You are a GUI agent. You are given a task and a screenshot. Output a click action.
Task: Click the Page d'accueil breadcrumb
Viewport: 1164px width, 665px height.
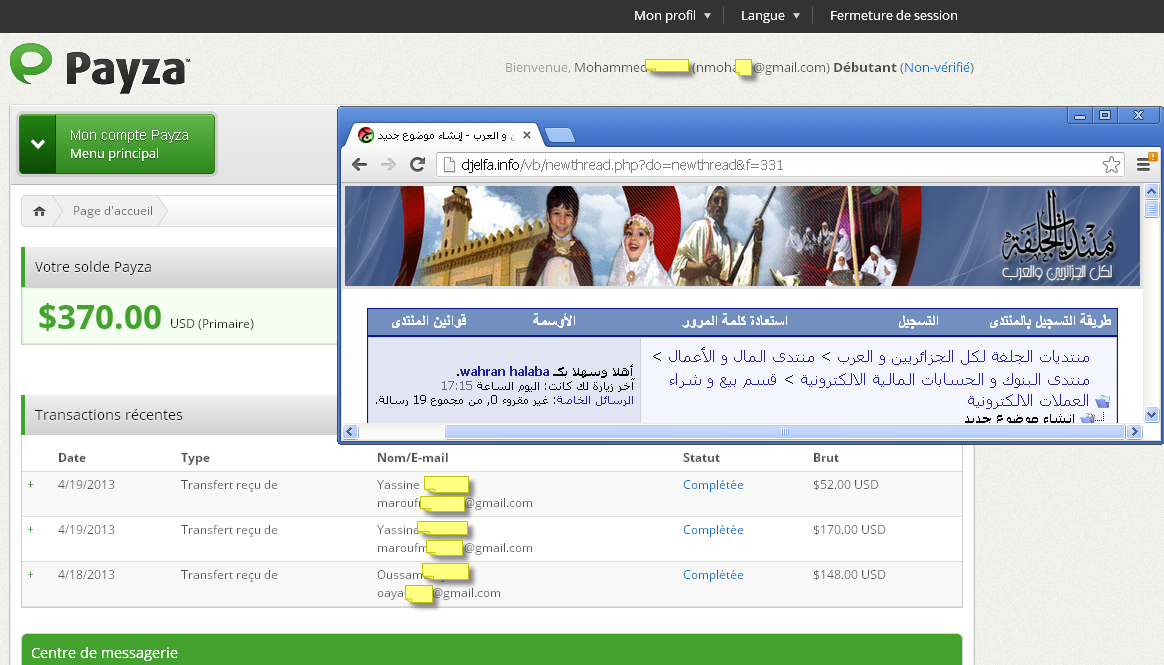113,212
